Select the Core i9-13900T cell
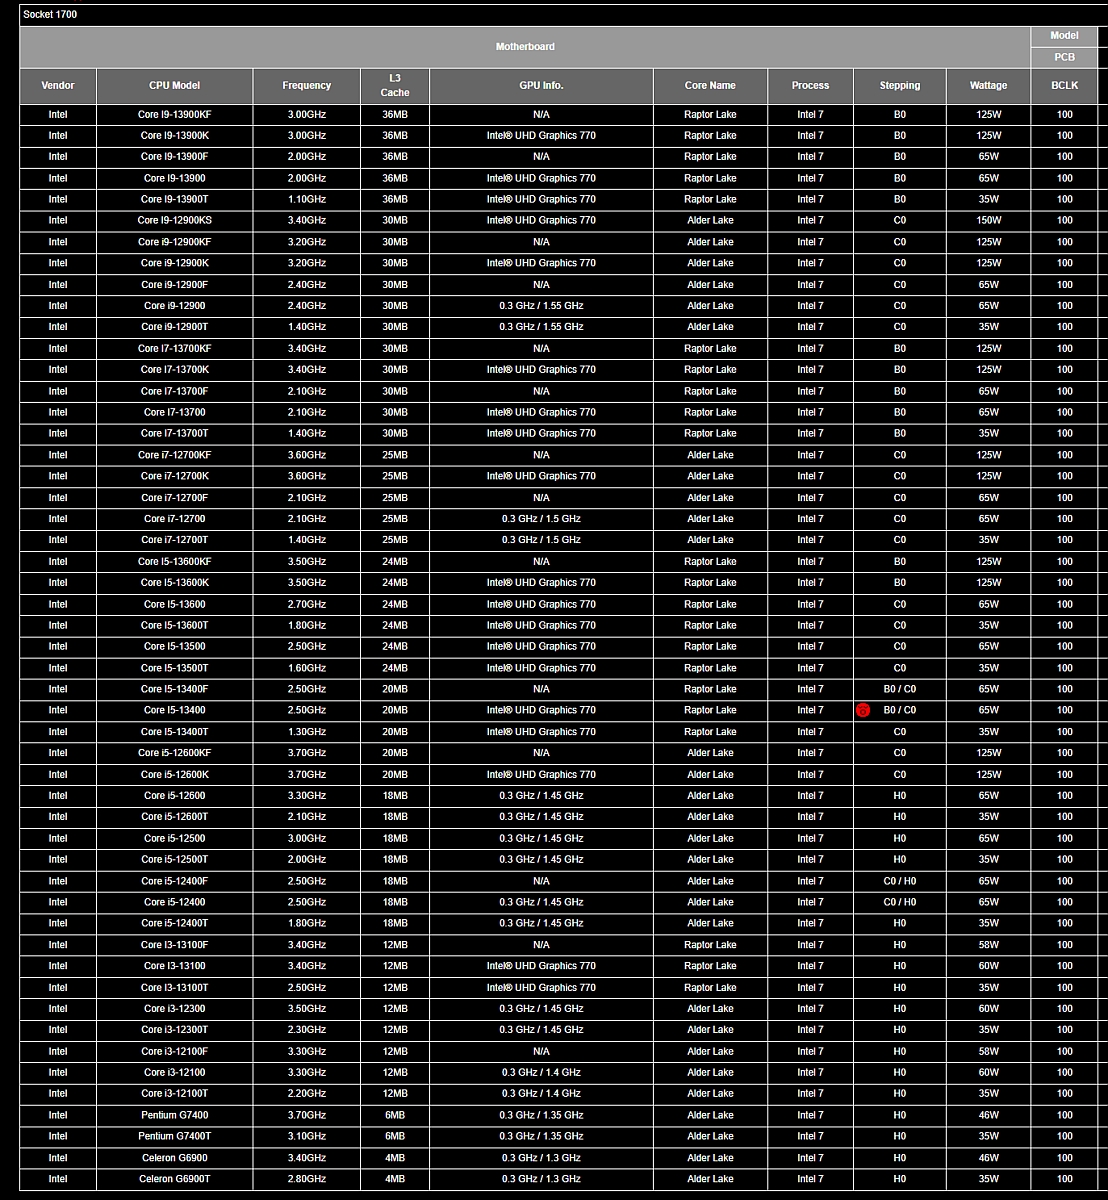This screenshot has height=1200, width=1108. [x=175, y=200]
